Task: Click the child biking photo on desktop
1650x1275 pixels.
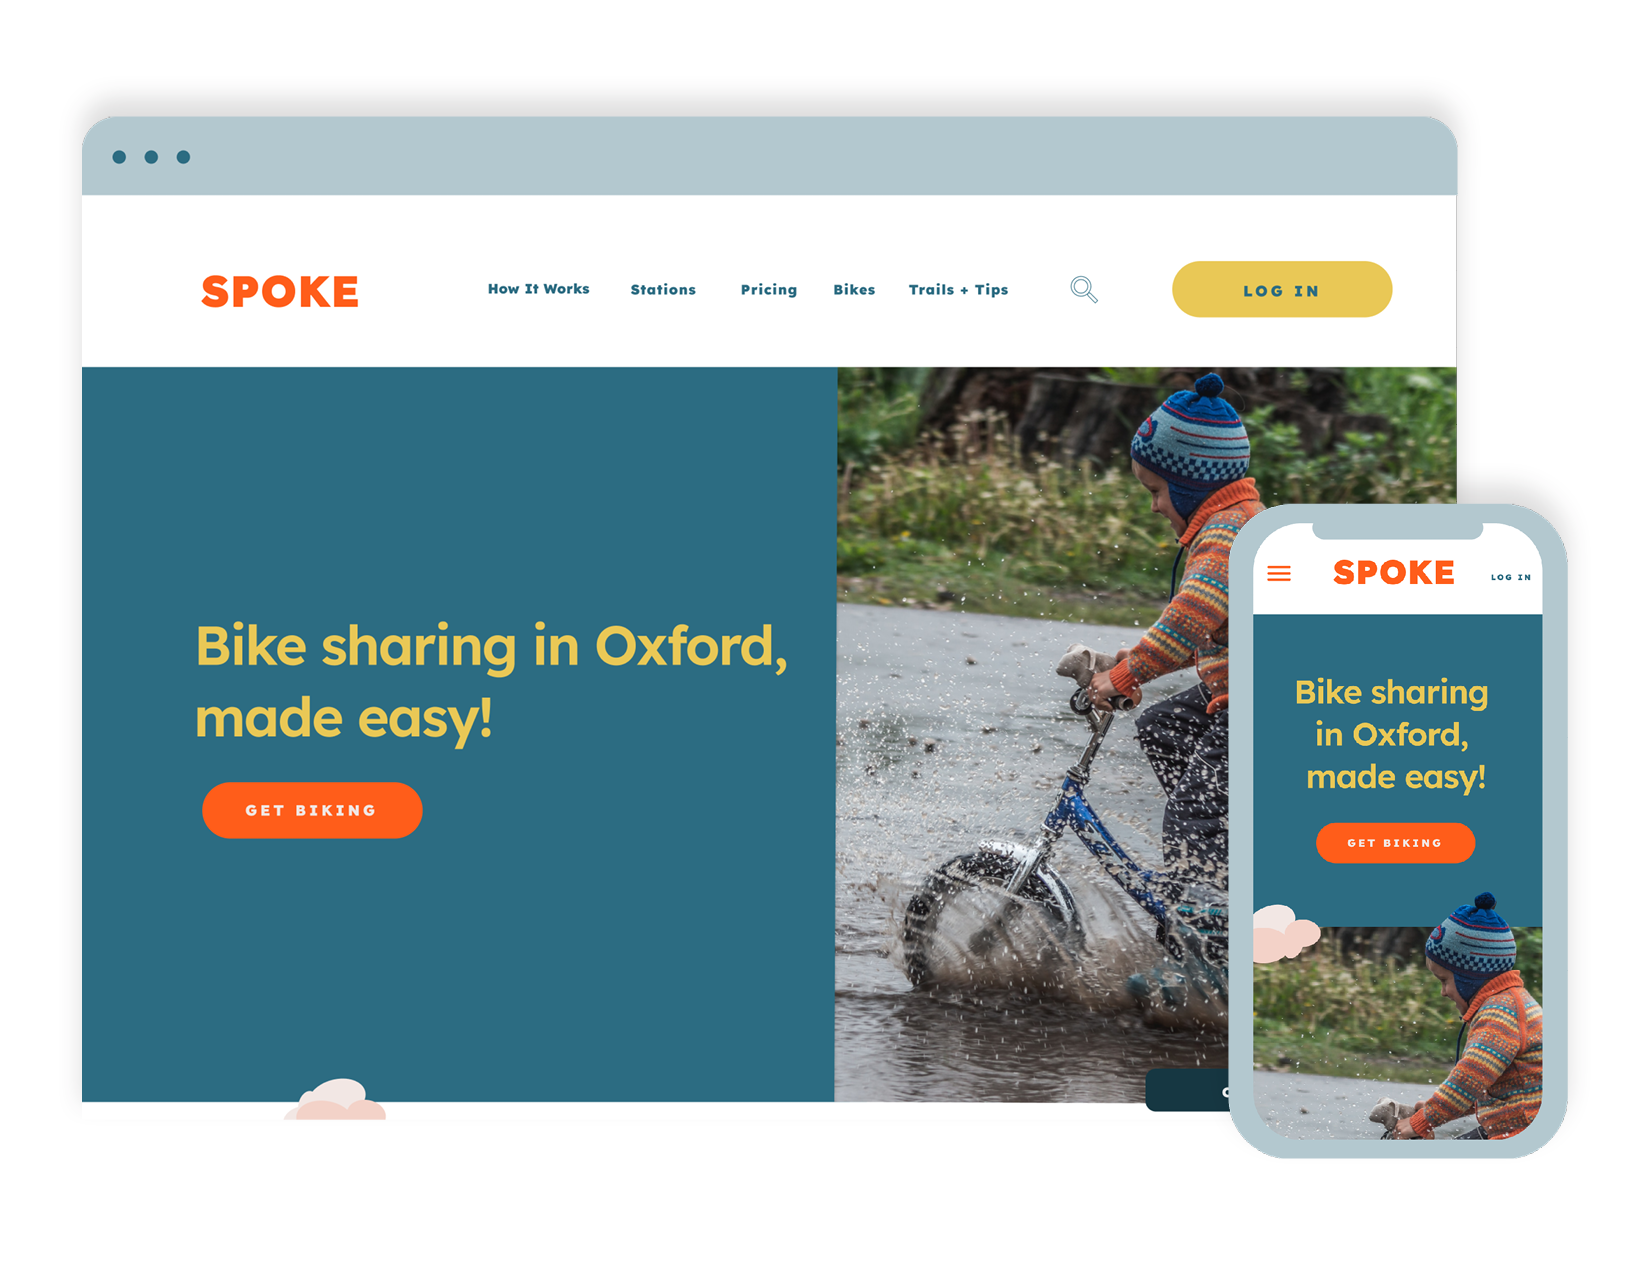Action: coord(1030,734)
